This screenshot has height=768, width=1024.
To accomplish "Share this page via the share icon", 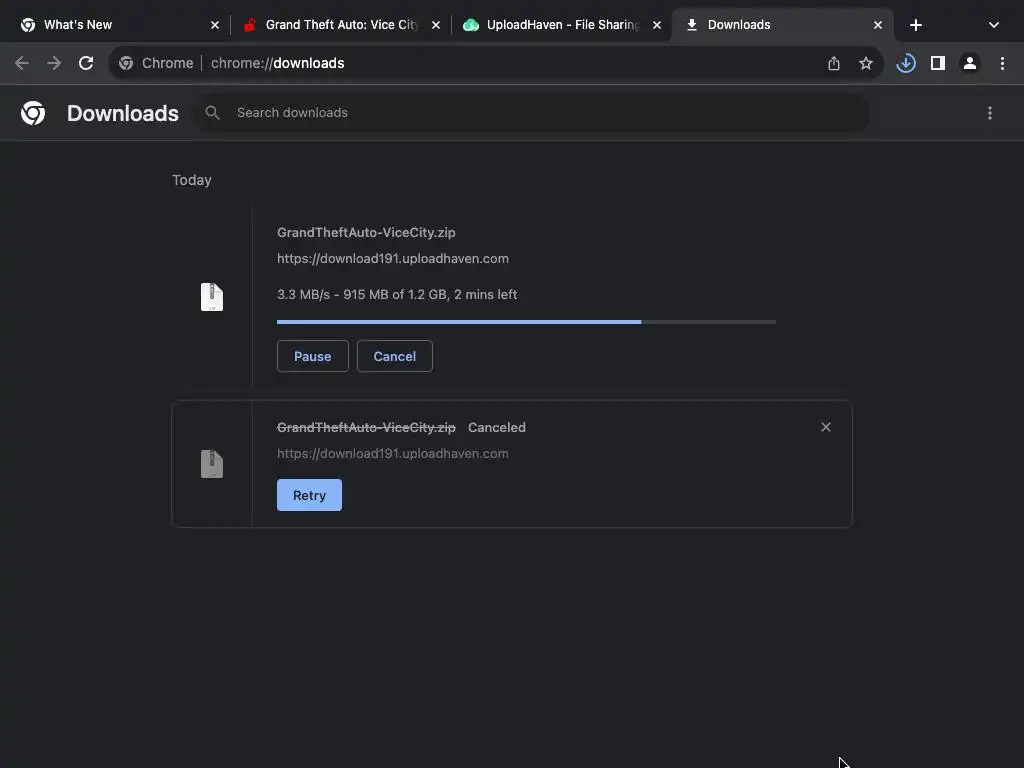I will tap(833, 63).
